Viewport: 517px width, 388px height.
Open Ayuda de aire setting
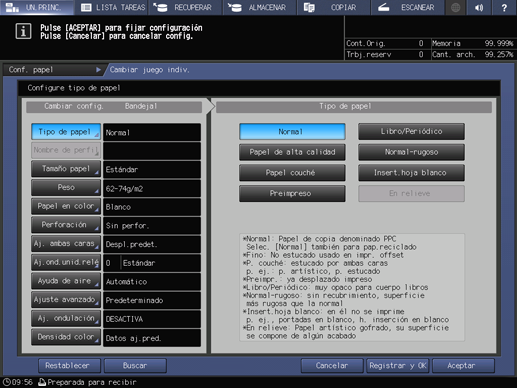coord(66,281)
